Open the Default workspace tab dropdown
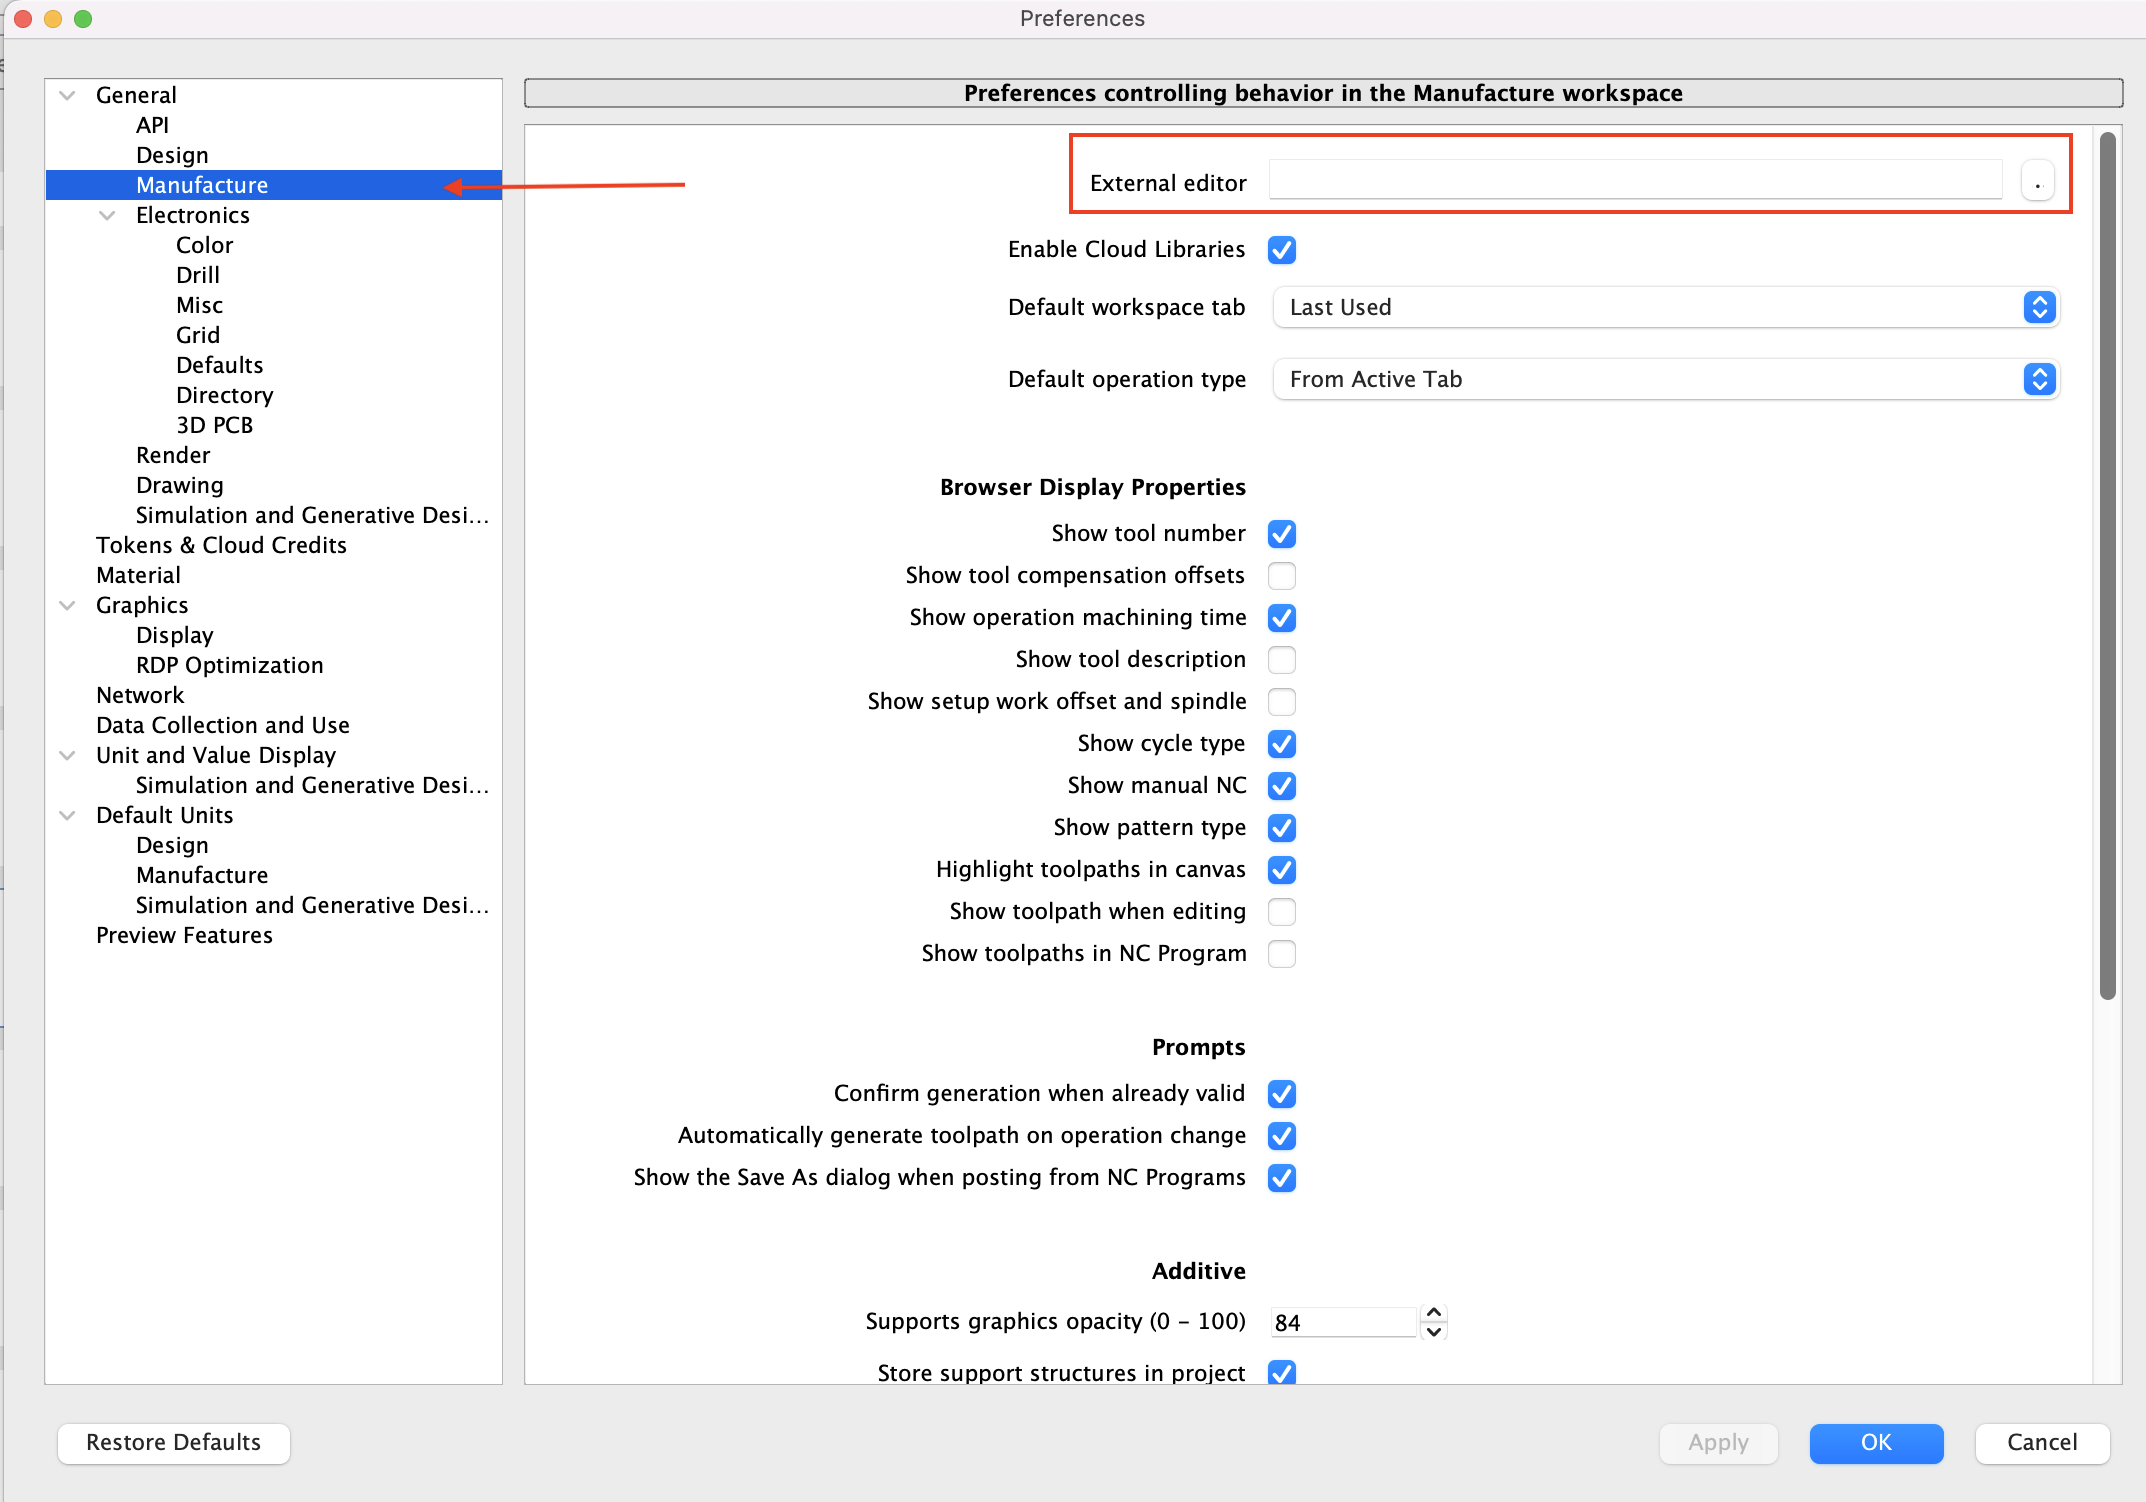This screenshot has height=1502, width=2146. point(1665,307)
